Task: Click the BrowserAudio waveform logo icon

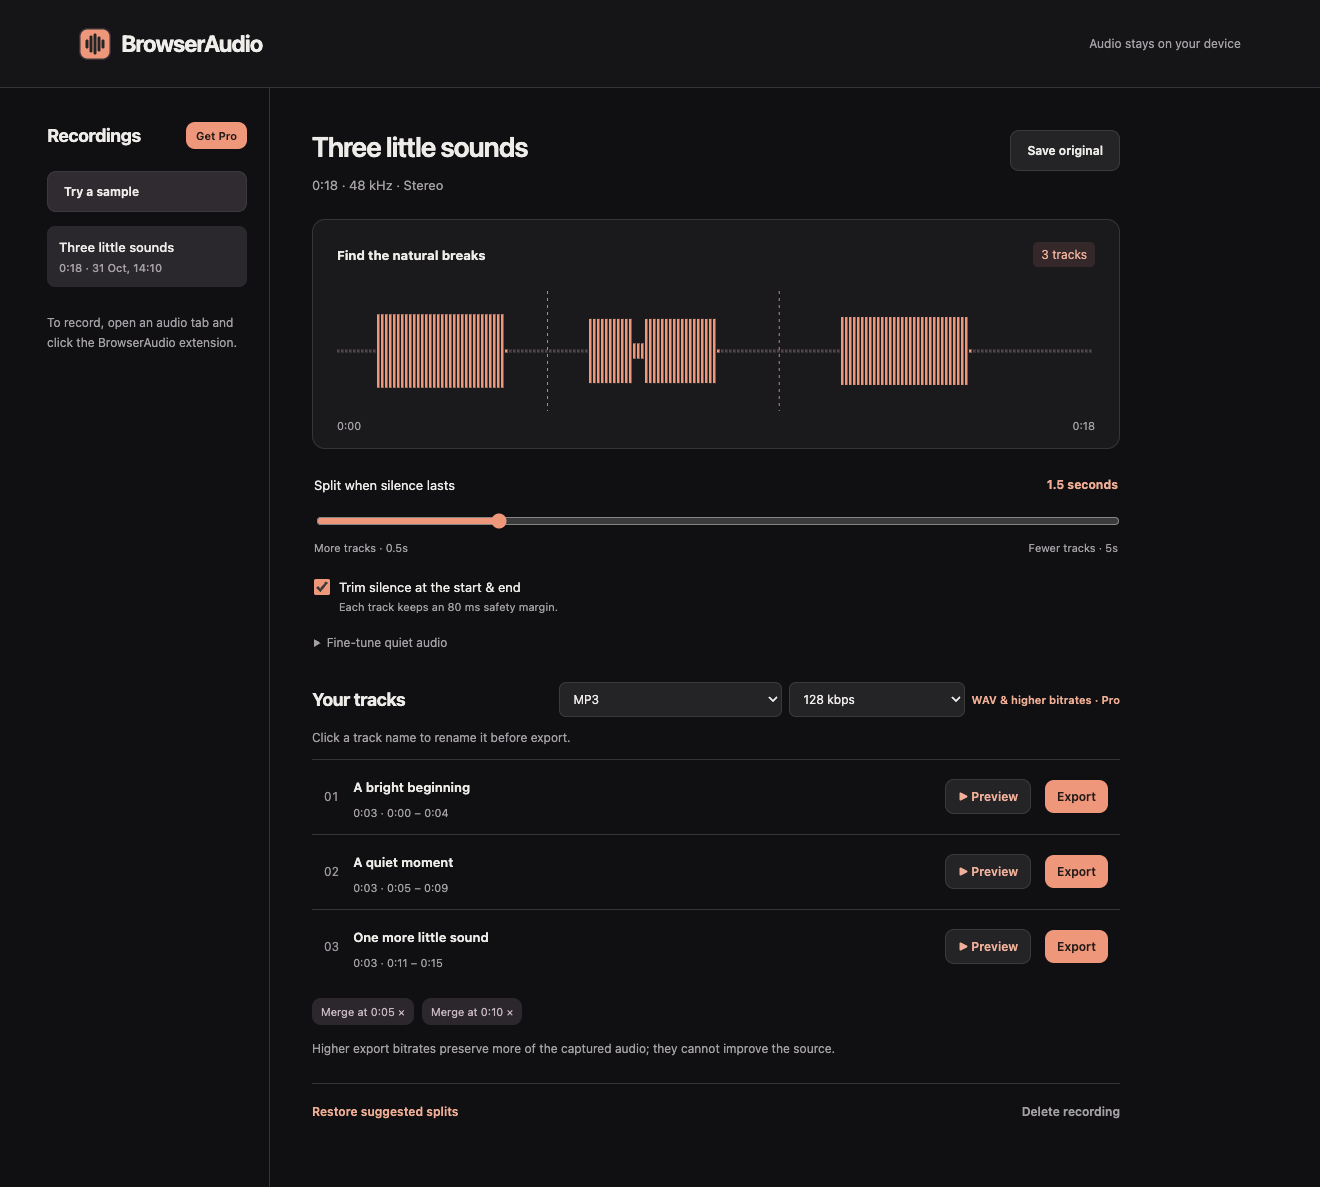Action: click(x=95, y=43)
